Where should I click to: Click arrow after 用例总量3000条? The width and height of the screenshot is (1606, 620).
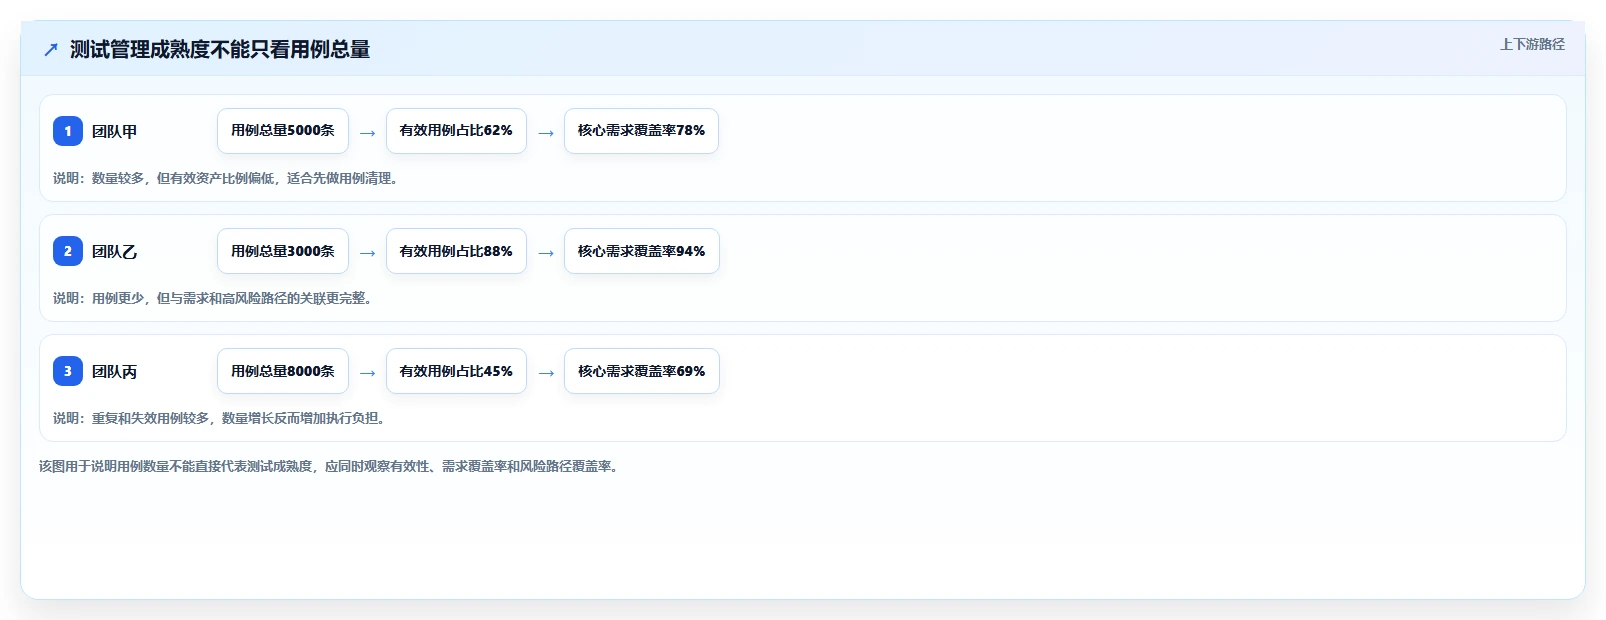click(367, 252)
